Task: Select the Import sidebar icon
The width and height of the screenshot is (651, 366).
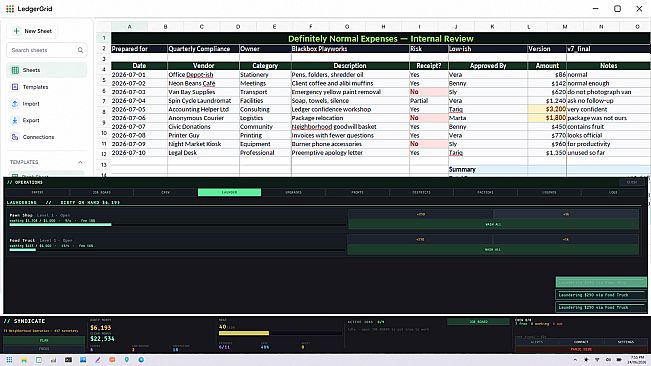Action: tap(15, 104)
